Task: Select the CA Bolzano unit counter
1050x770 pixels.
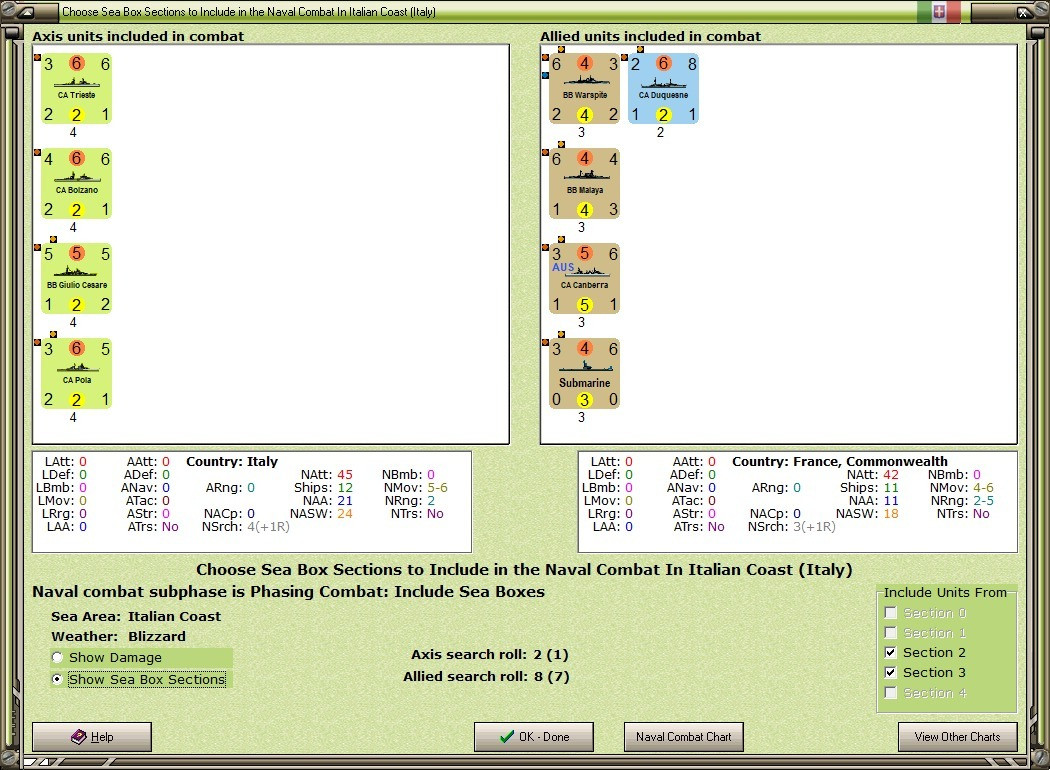Action: click(76, 184)
